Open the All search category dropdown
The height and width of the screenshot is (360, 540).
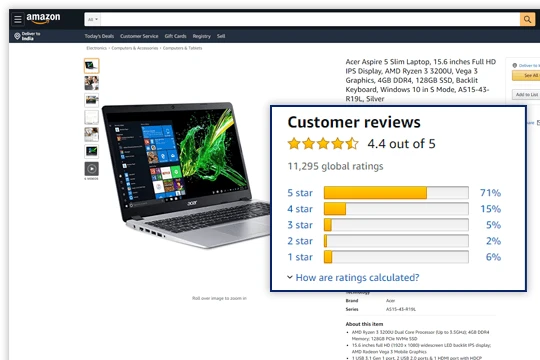(93, 20)
